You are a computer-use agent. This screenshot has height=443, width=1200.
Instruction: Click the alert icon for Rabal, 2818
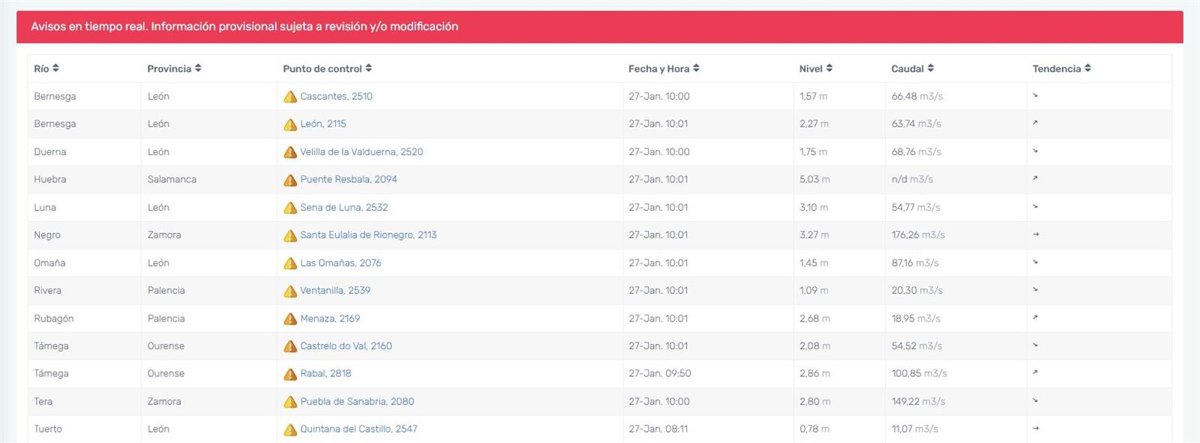coord(290,374)
